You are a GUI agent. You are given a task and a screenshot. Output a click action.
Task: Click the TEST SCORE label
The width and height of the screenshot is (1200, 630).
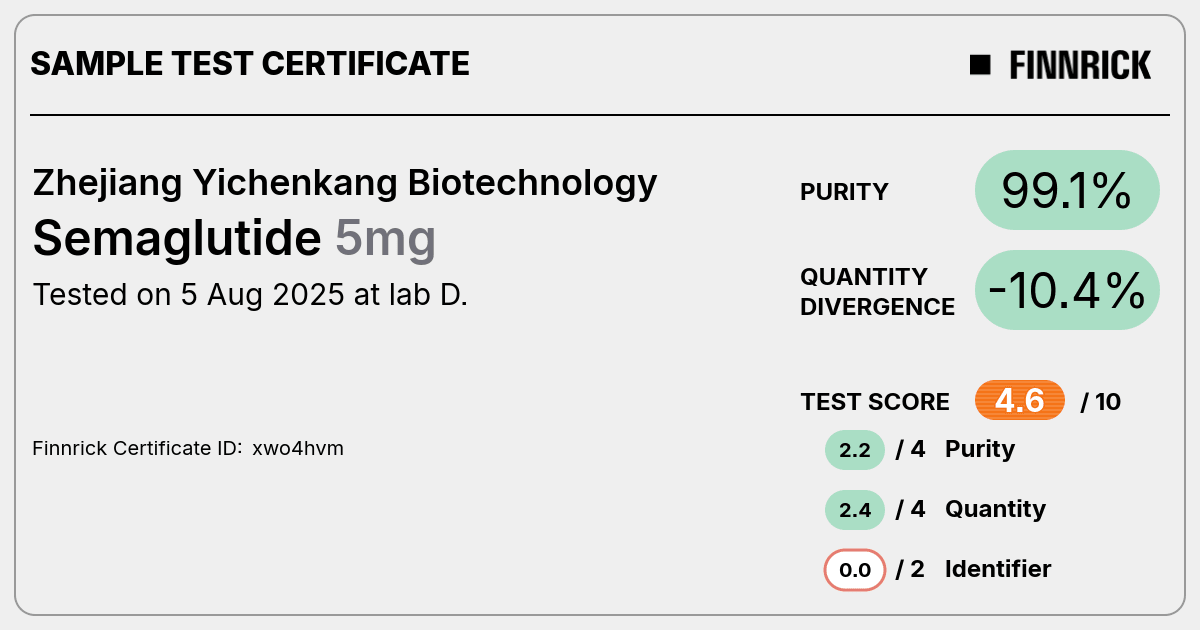click(x=875, y=402)
